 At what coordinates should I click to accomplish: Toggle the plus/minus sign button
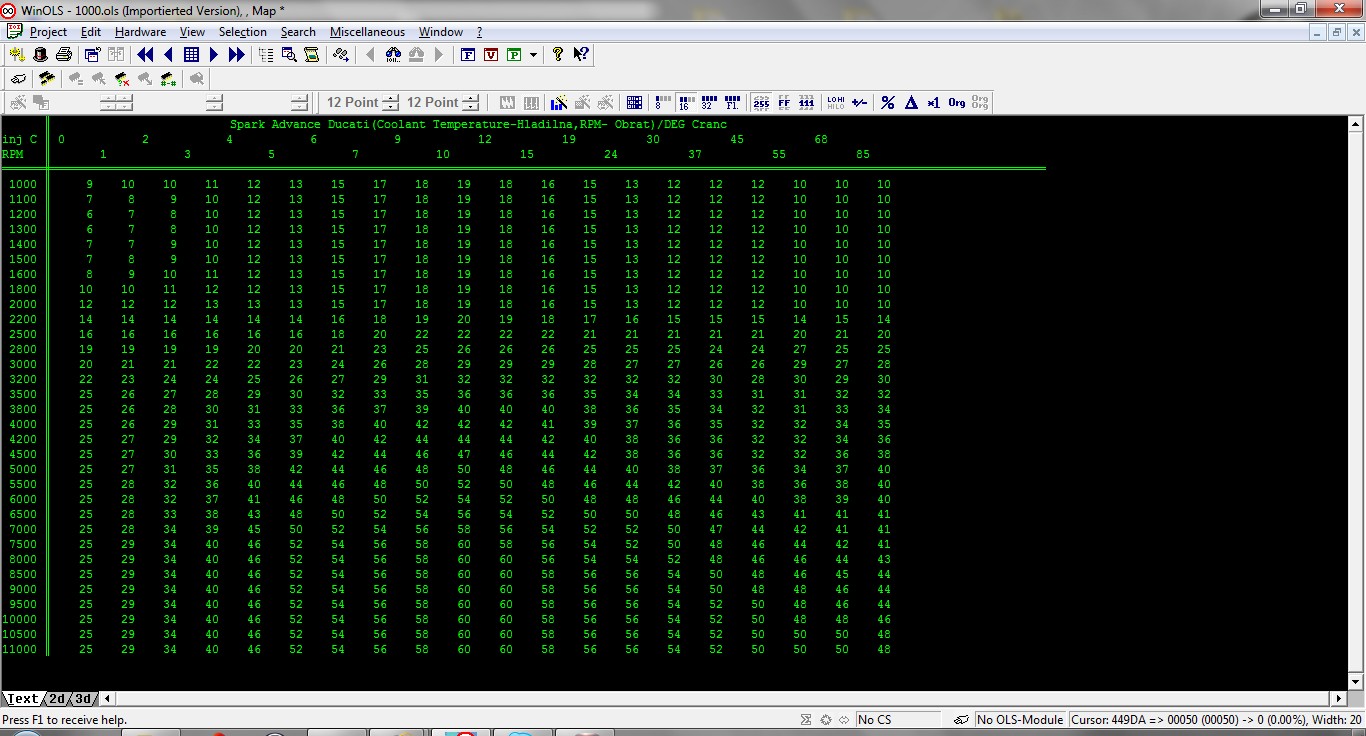pyautogui.click(x=859, y=102)
